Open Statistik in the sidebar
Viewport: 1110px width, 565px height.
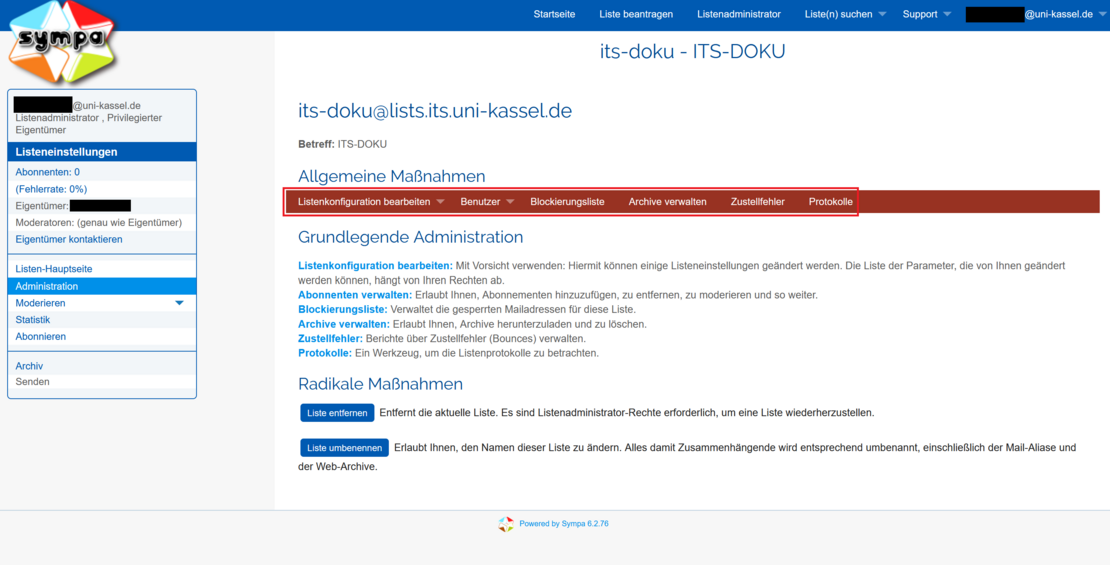33,320
